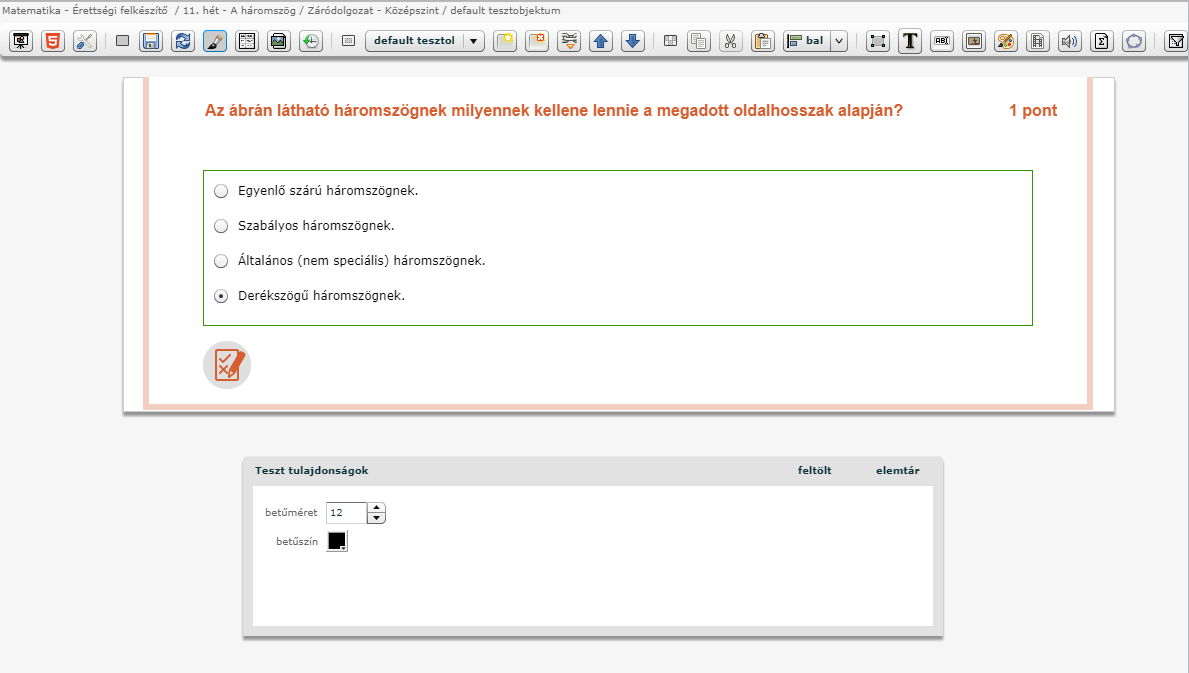Select 'Szabályos háromszögnek' radio option
Screen dimensions: 1189x673
tap(221, 226)
